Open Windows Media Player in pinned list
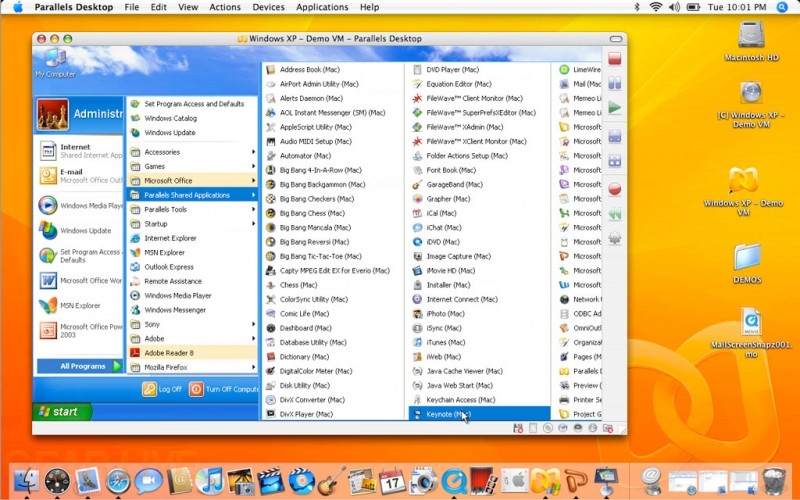The width and height of the screenshot is (800, 500). (81, 206)
